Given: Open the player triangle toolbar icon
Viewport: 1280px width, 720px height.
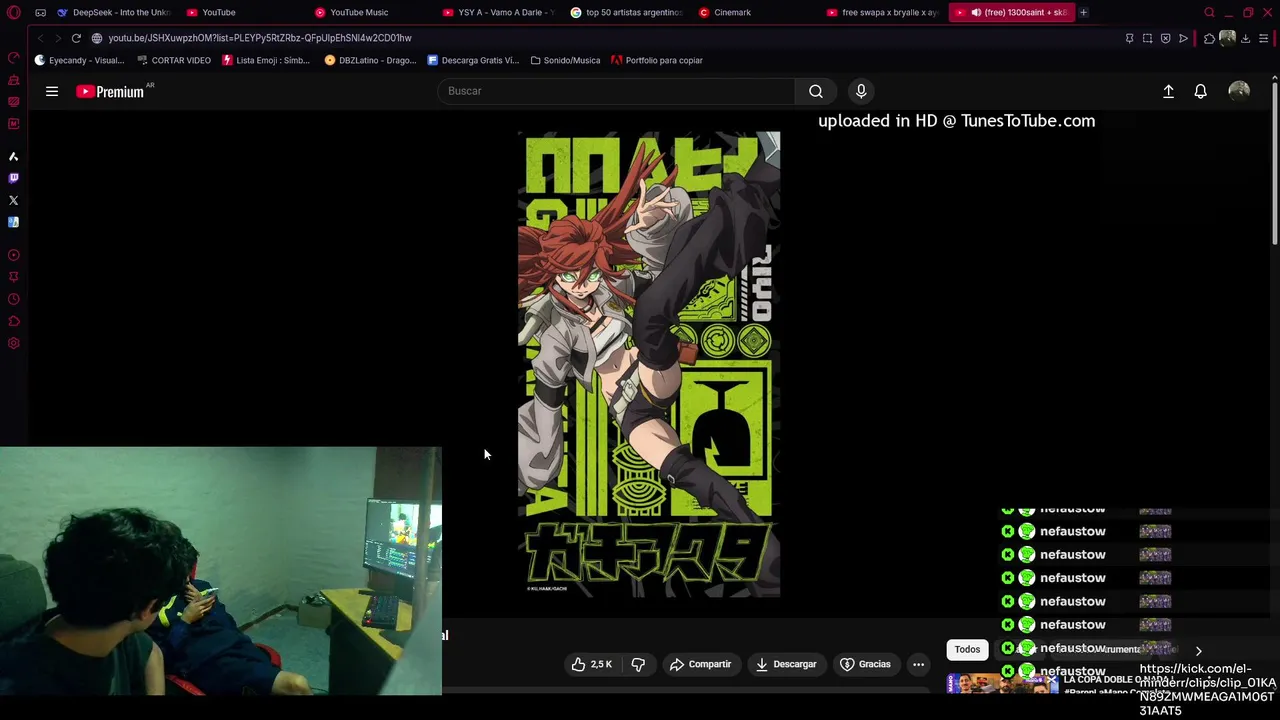Looking at the screenshot, I should pyautogui.click(x=1183, y=38).
